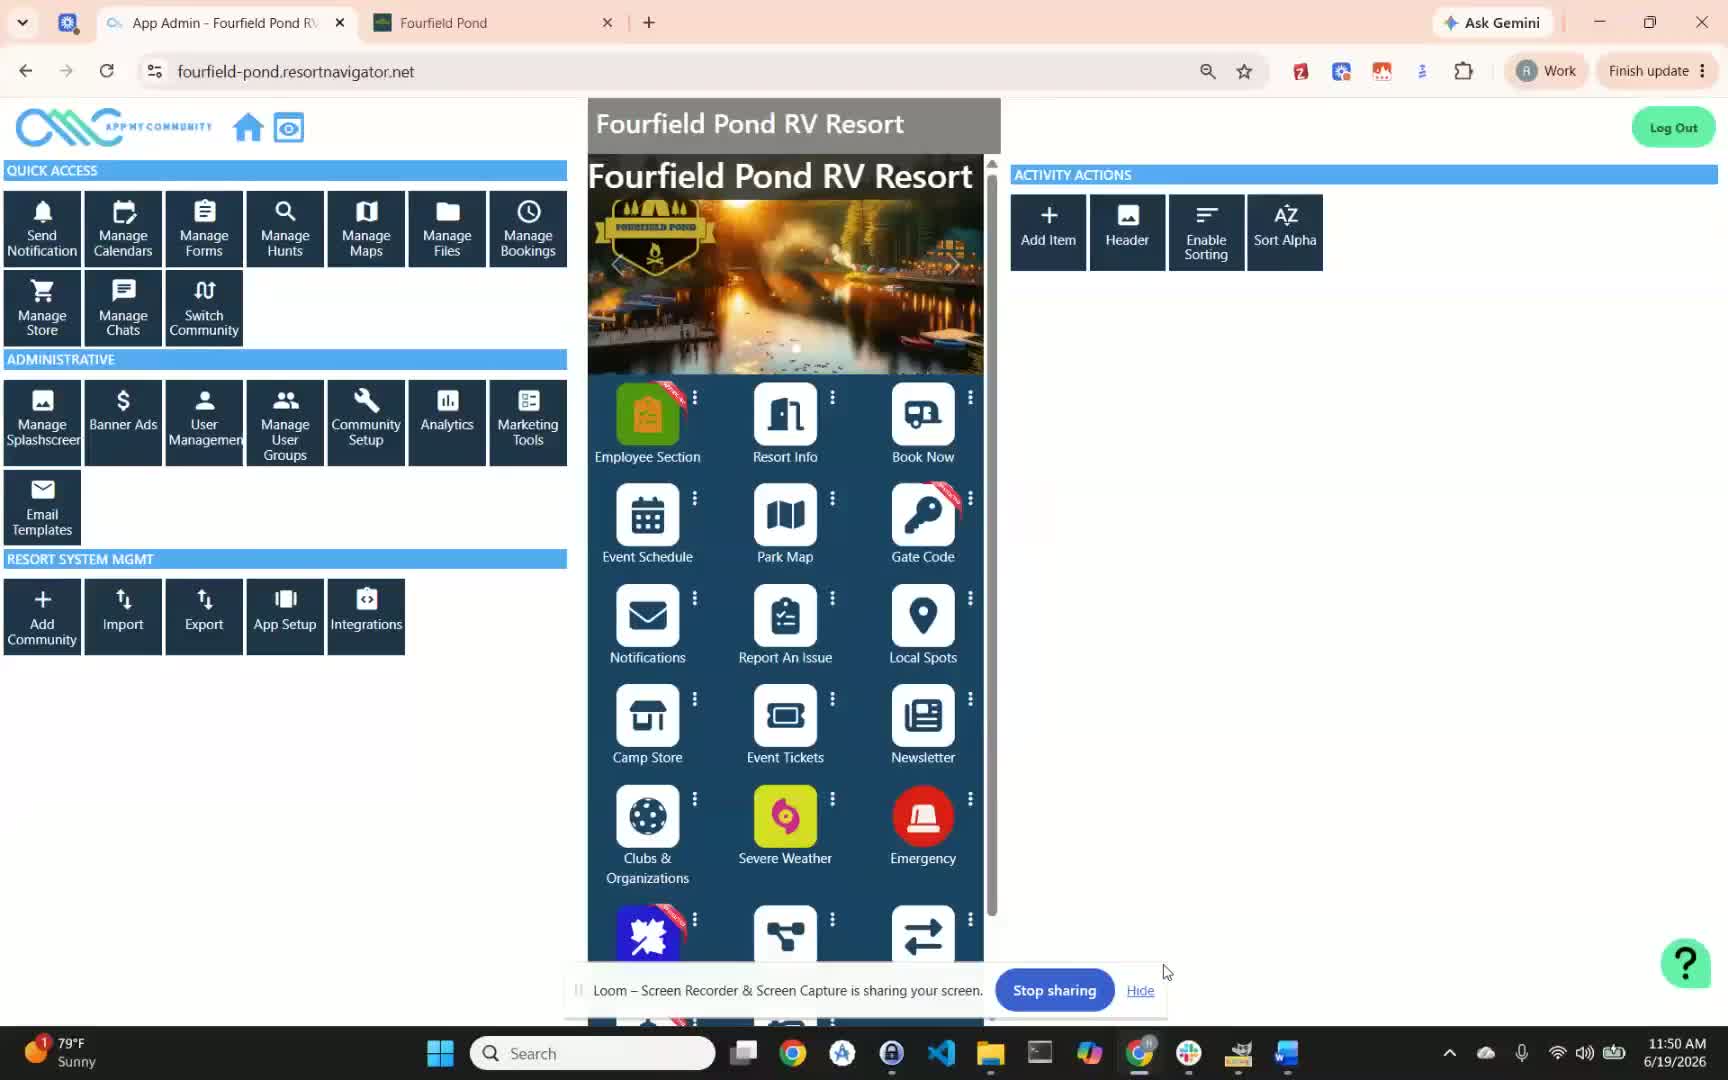Open Send Notification quick access tile

(x=42, y=229)
